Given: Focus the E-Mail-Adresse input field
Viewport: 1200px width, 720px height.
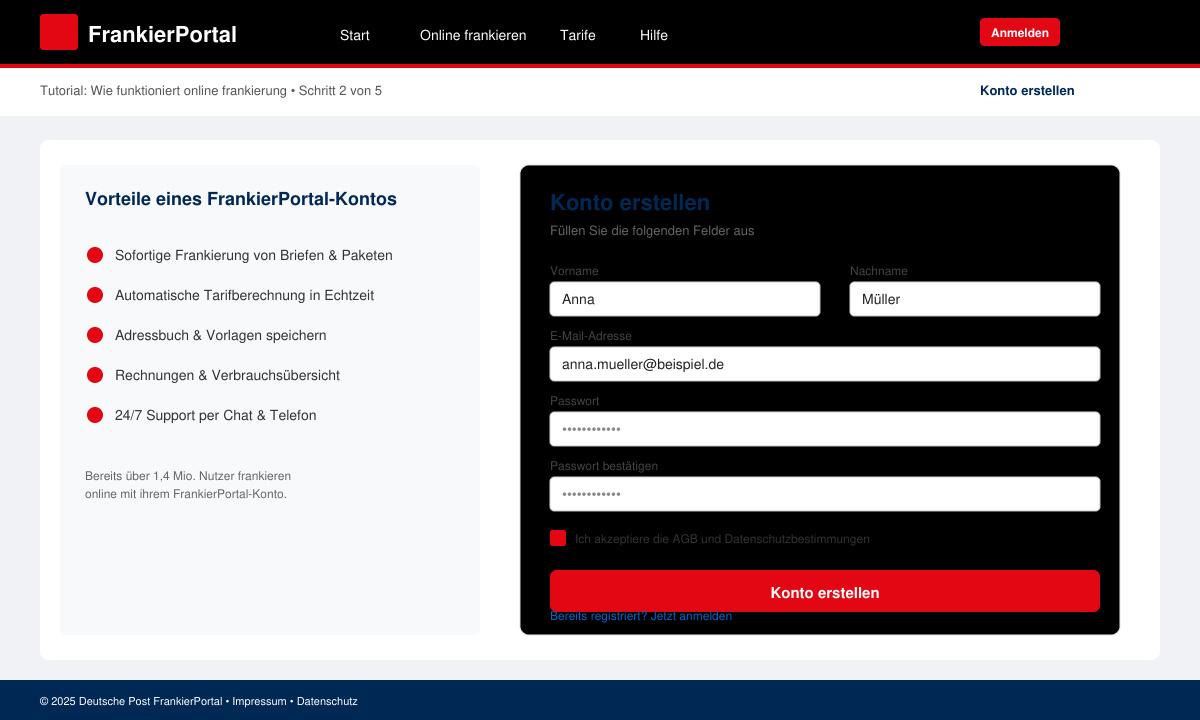Looking at the screenshot, I should point(825,364).
